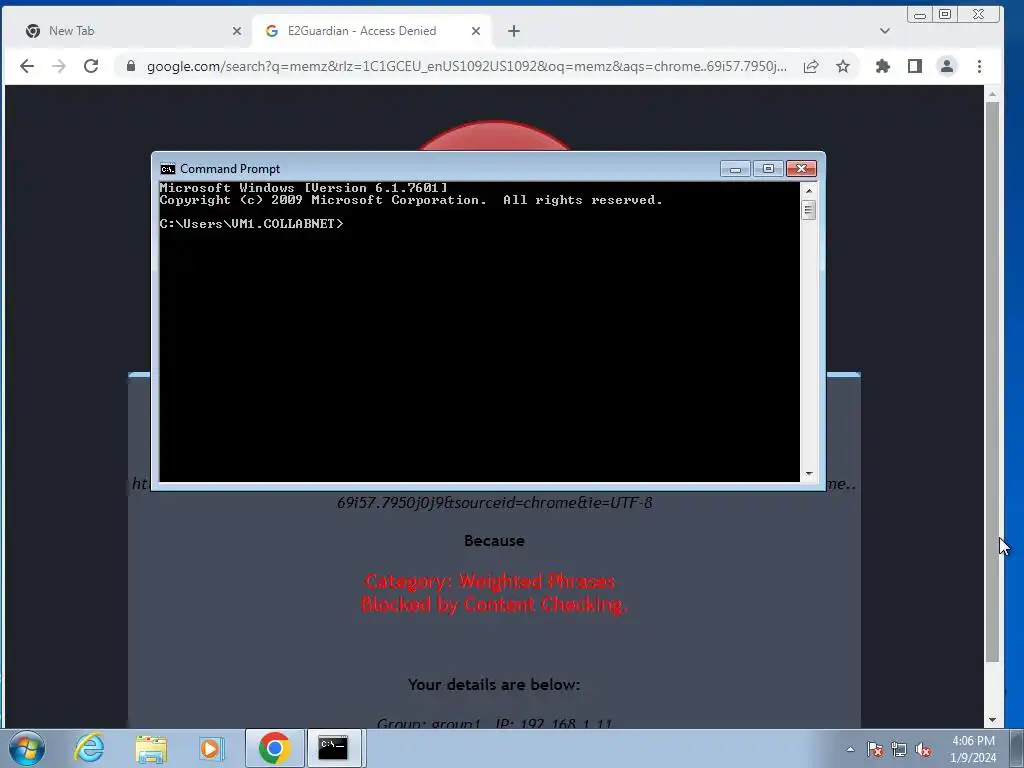Click the forward navigation arrow in Chrome
Screen dimensions: 1024x768
point(59,66)
